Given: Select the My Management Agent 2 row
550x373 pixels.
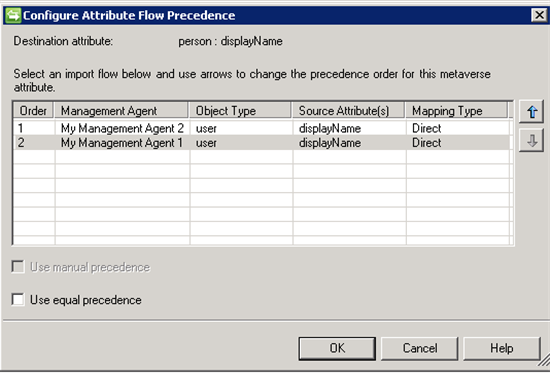Looking at the screenshot, I should (x=261, y=128).
